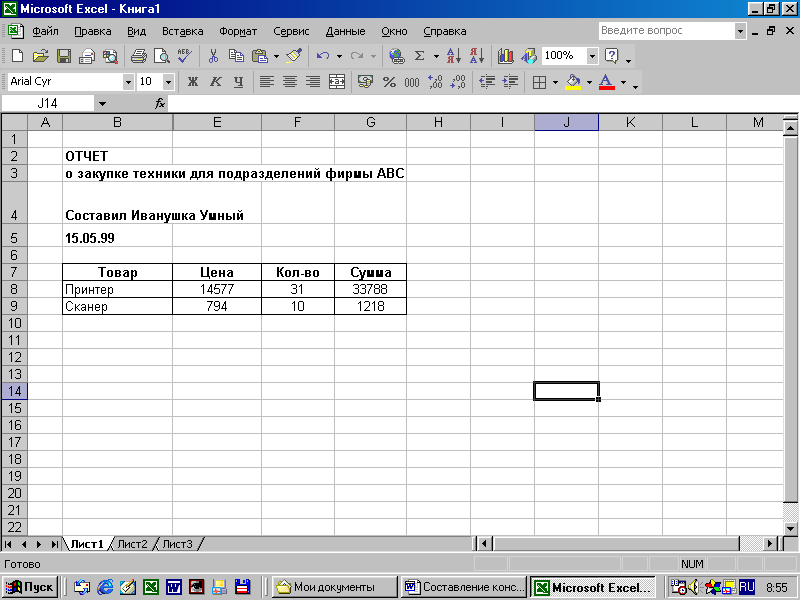Screen dimensions: 800x600
Task: Apply the yellow fill color
Action: coord(573,82)
